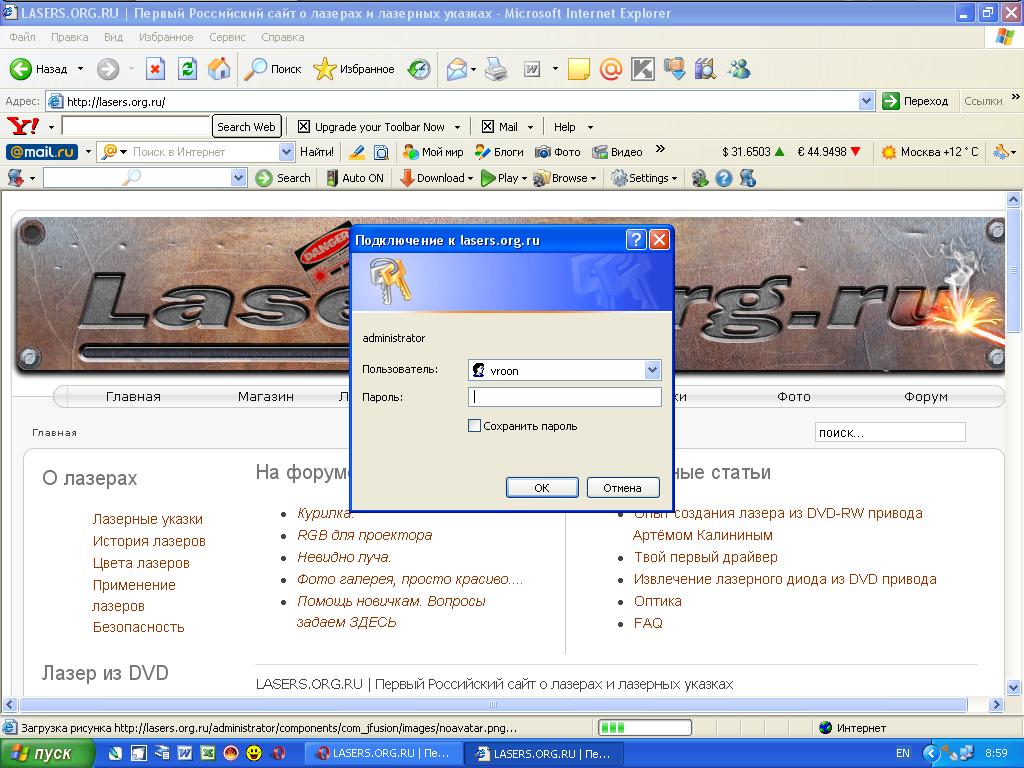1024x768 pixels.
Task: Click the Yahoo toolbar search field
Action: pyautogui.click(x=136, y=126)
